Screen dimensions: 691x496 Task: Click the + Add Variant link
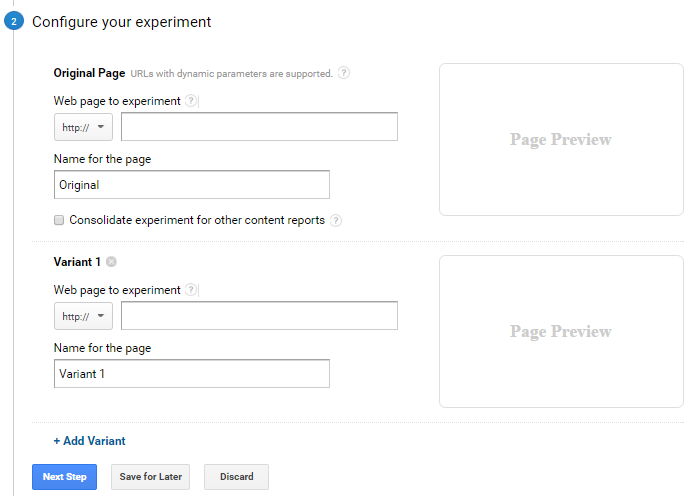pos(89,441)
